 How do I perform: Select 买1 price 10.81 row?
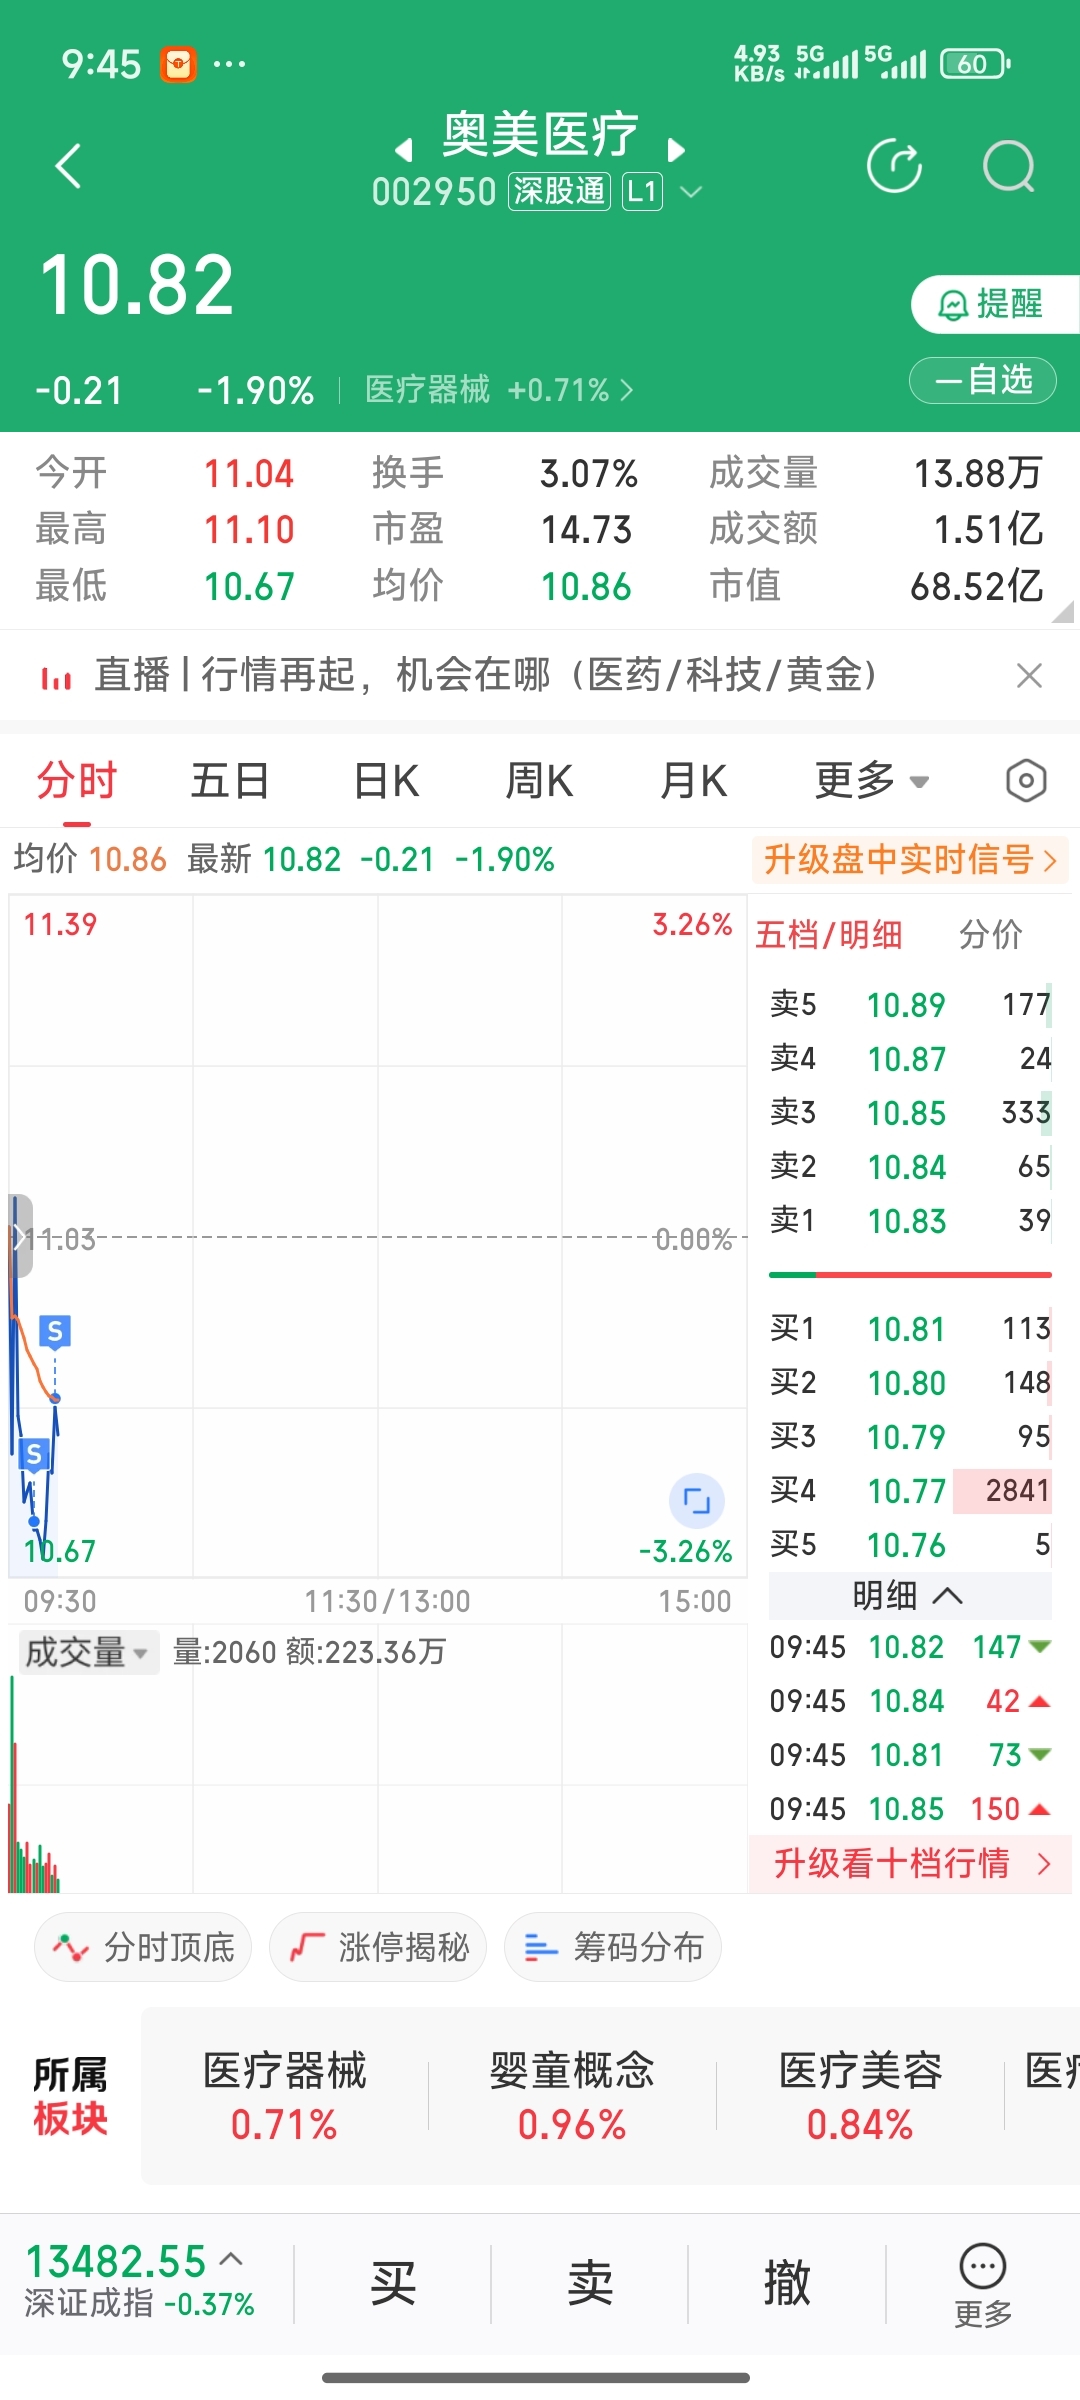coord(910,1328)
